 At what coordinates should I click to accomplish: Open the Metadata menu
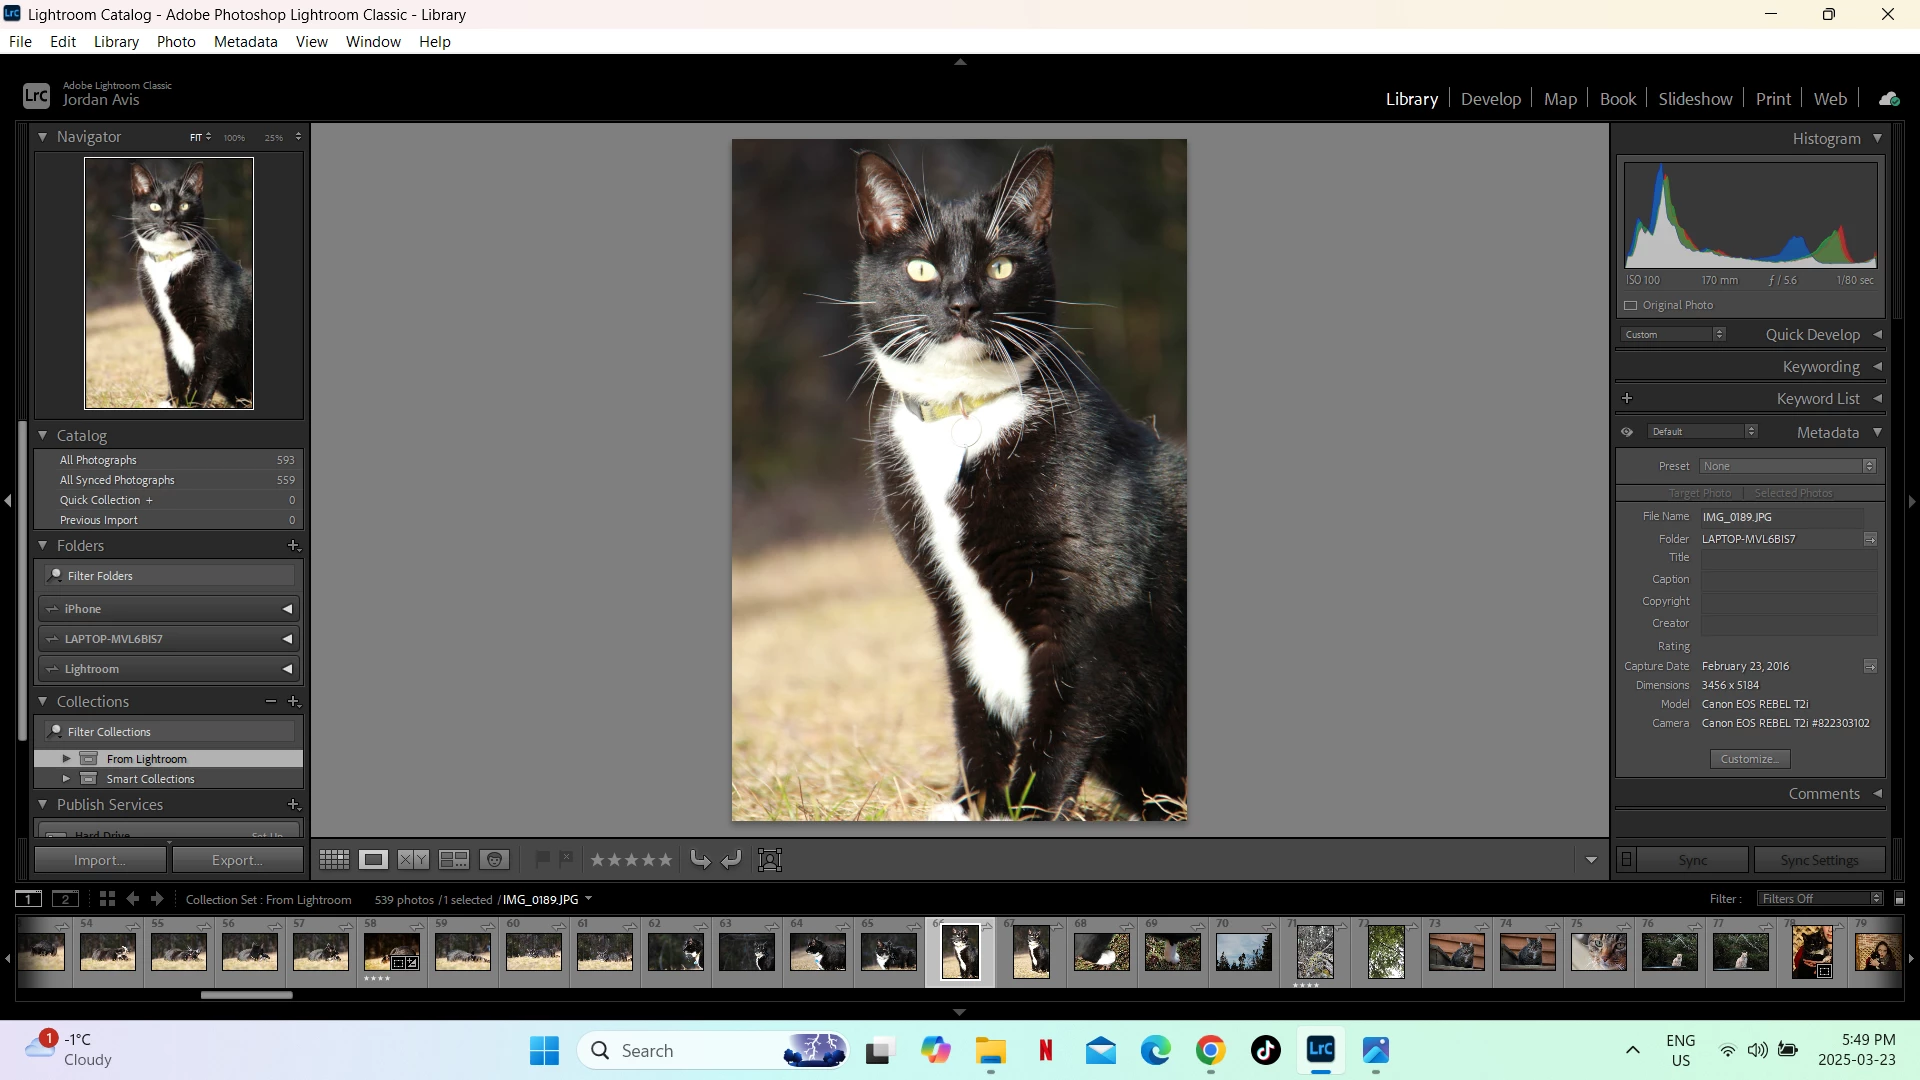click(245, 42)
